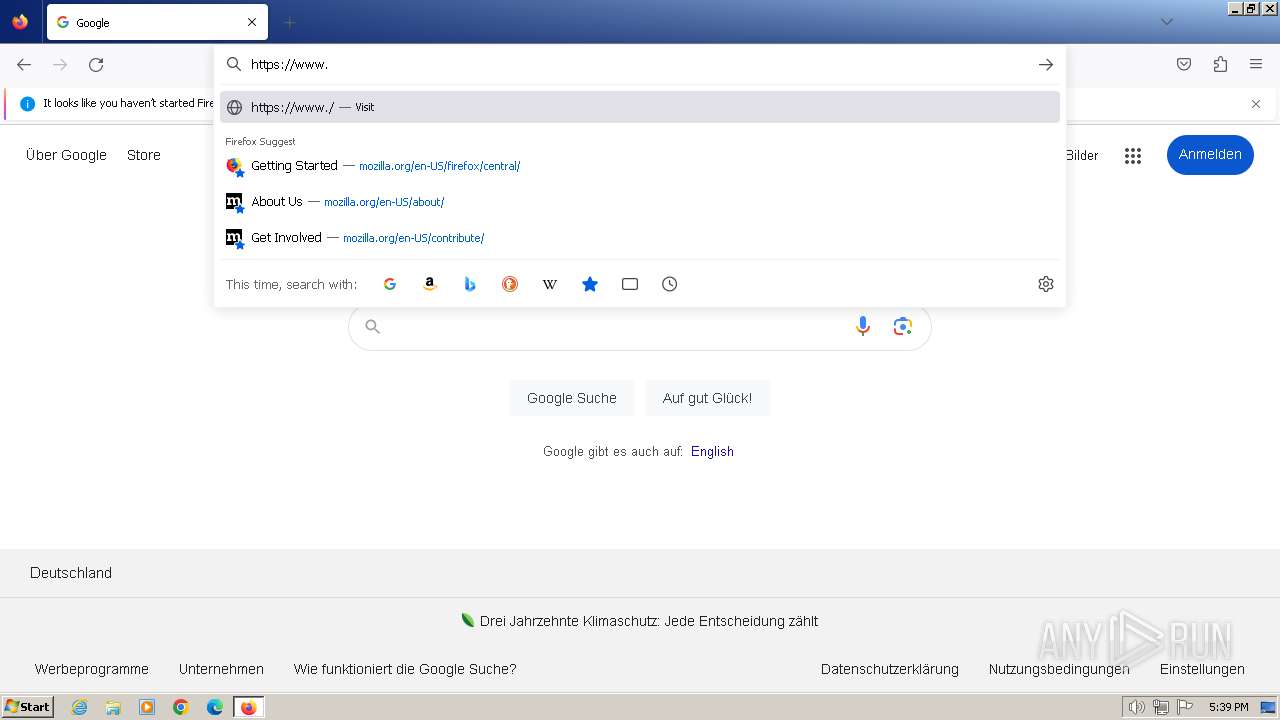1280x720 pixels.
Task: Open volume control in system tray
Action: pos(1136,707)
